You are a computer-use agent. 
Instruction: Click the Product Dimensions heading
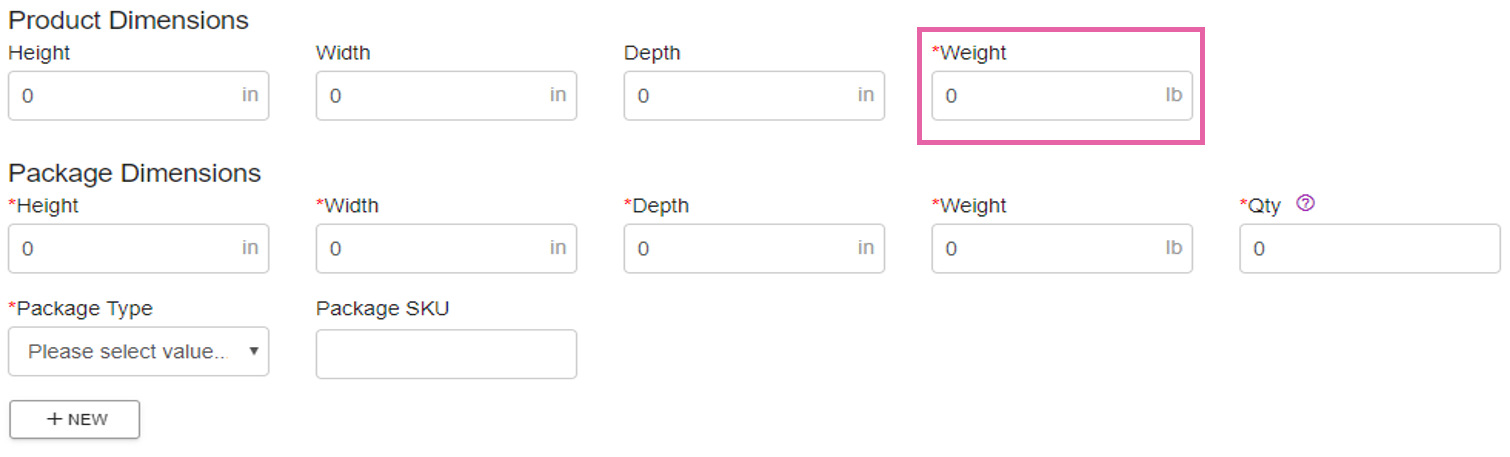point(129,19)
